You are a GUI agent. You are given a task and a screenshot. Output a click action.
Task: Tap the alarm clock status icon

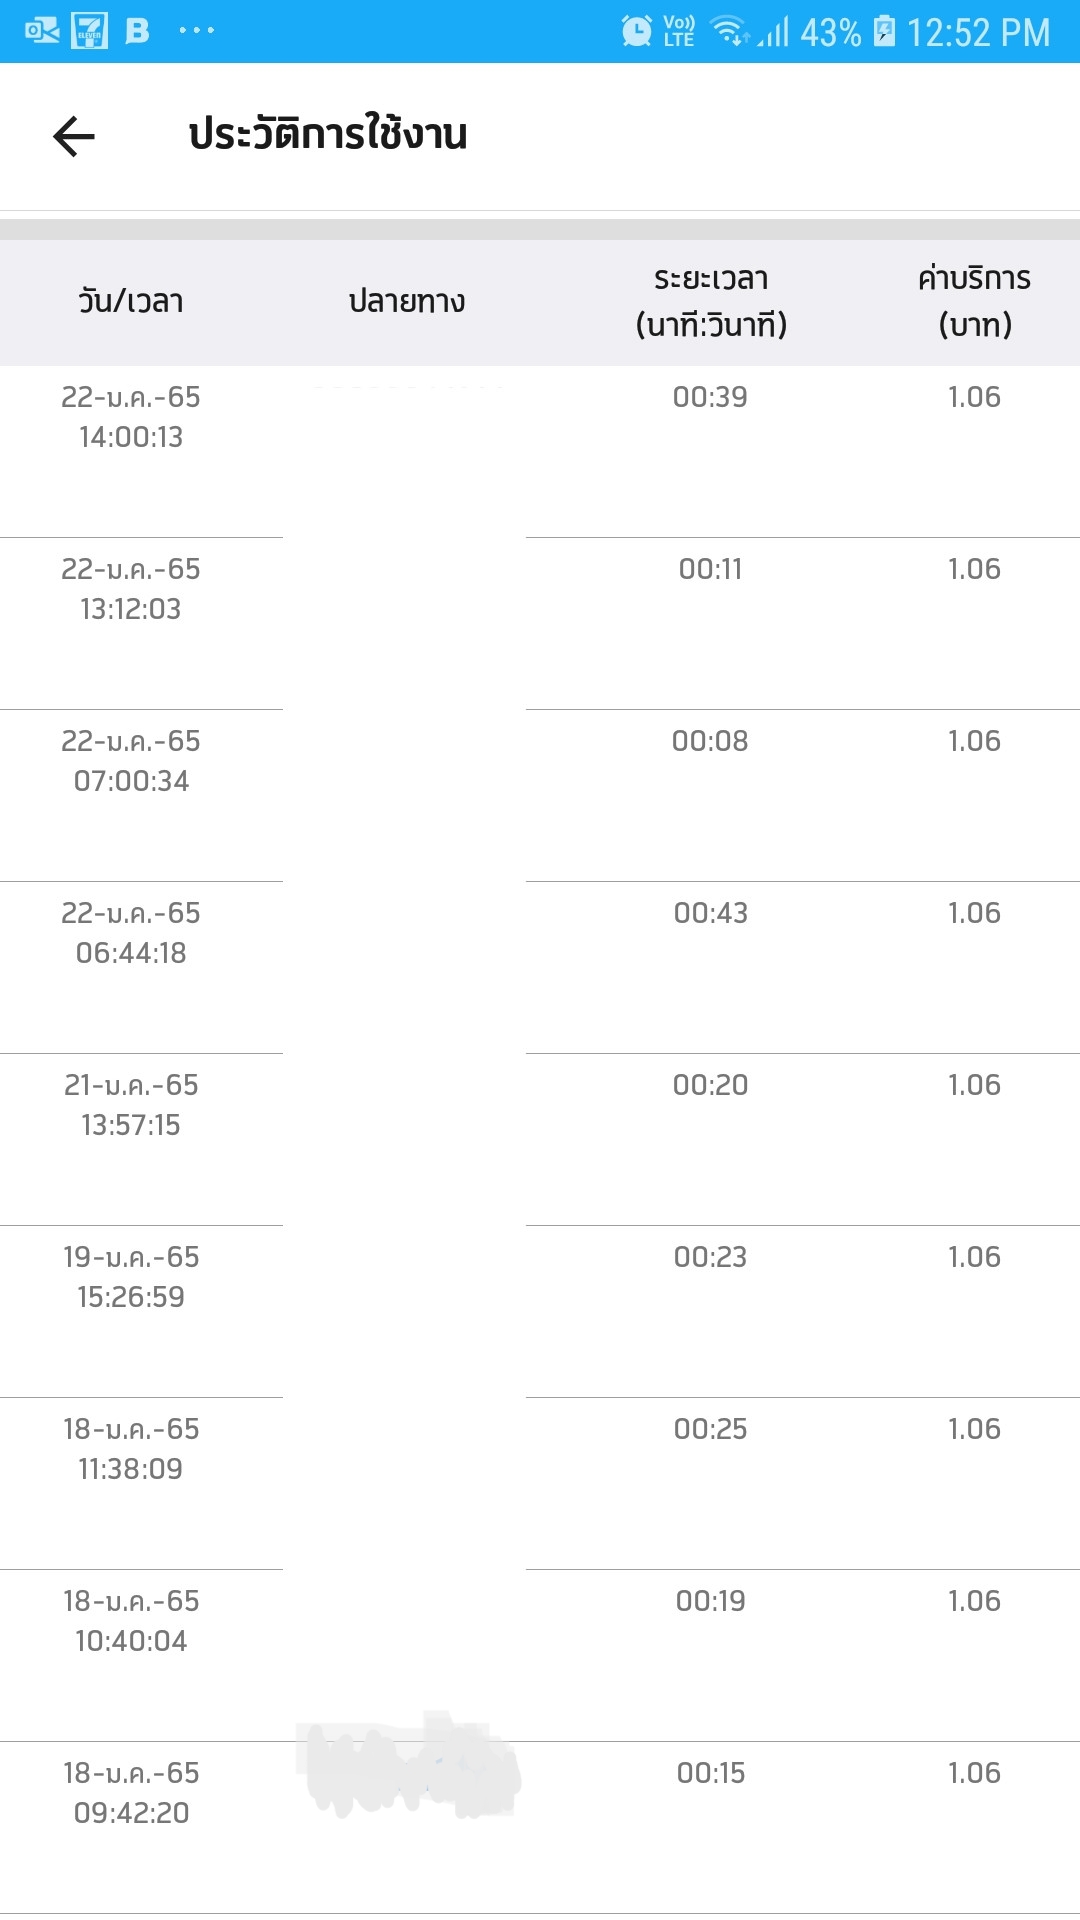(x=636, y=31)
